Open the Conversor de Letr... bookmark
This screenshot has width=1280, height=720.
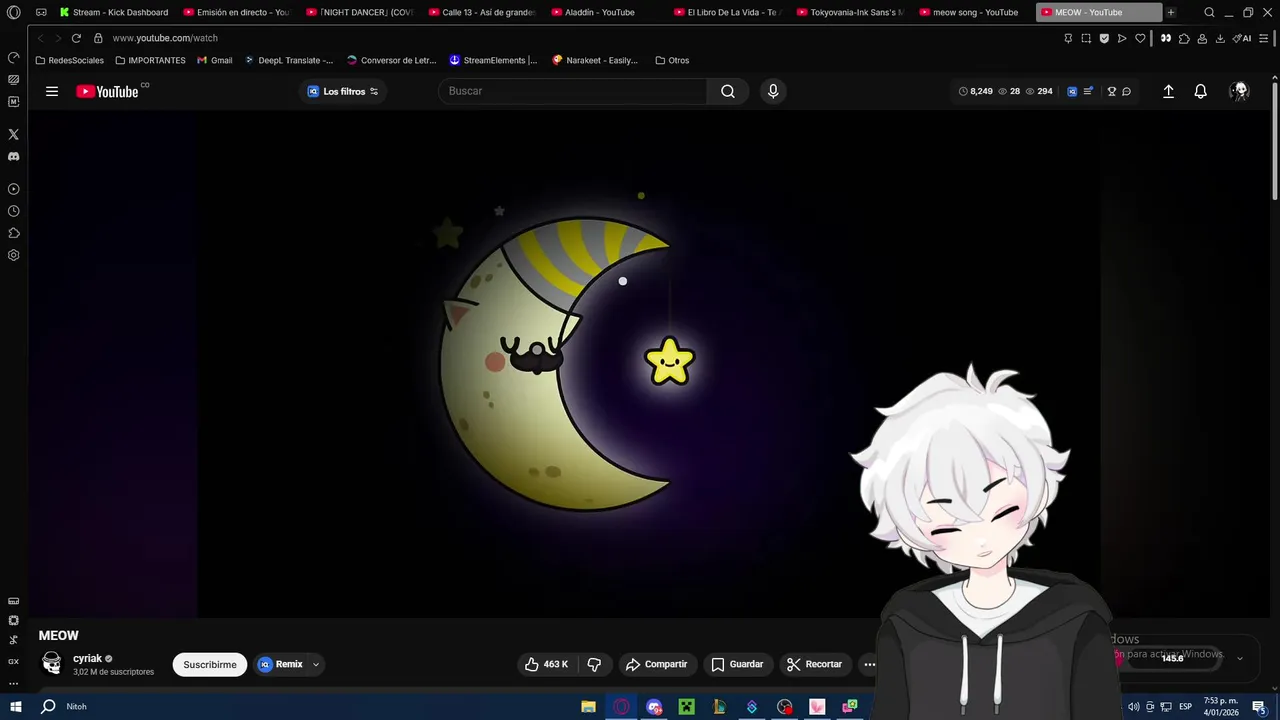[x=391, y=60]
